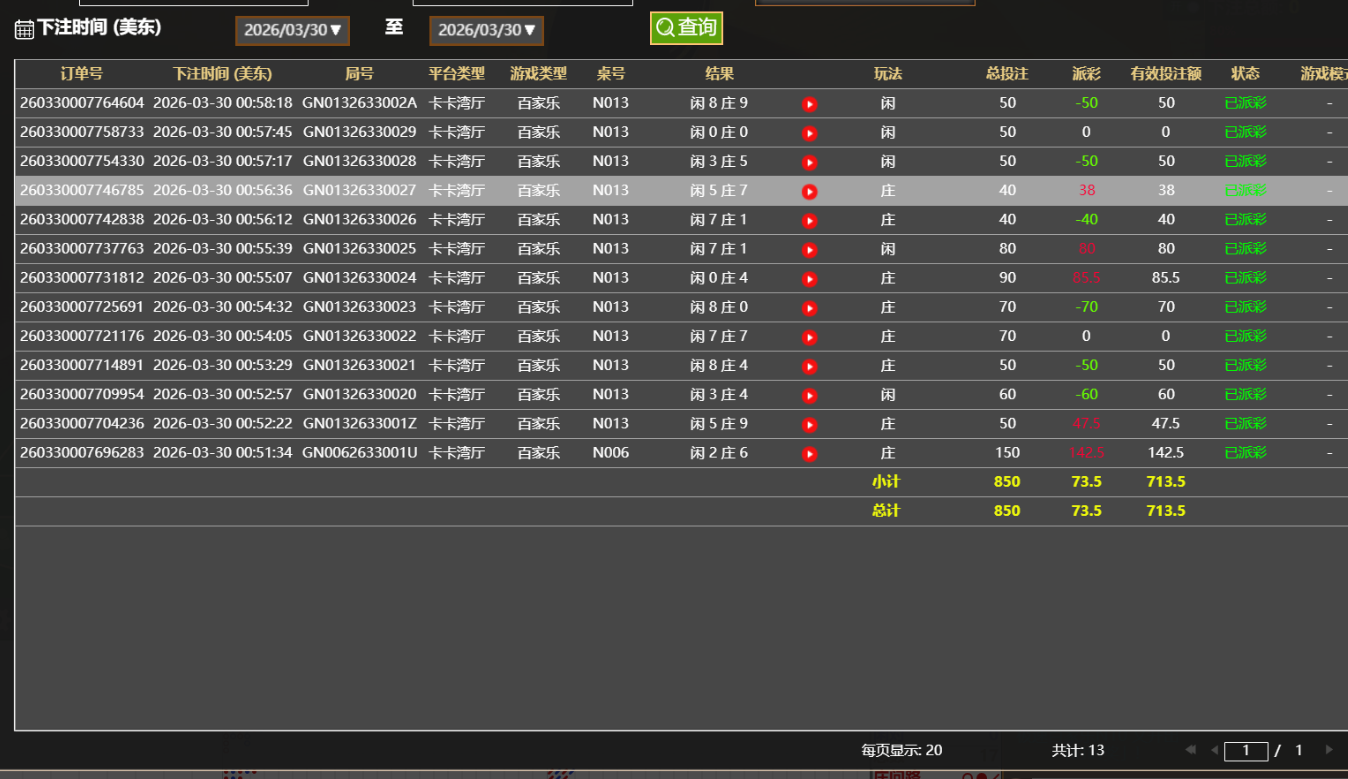
Task: Click the 派彩 column header
Action: coord(1086,74)
